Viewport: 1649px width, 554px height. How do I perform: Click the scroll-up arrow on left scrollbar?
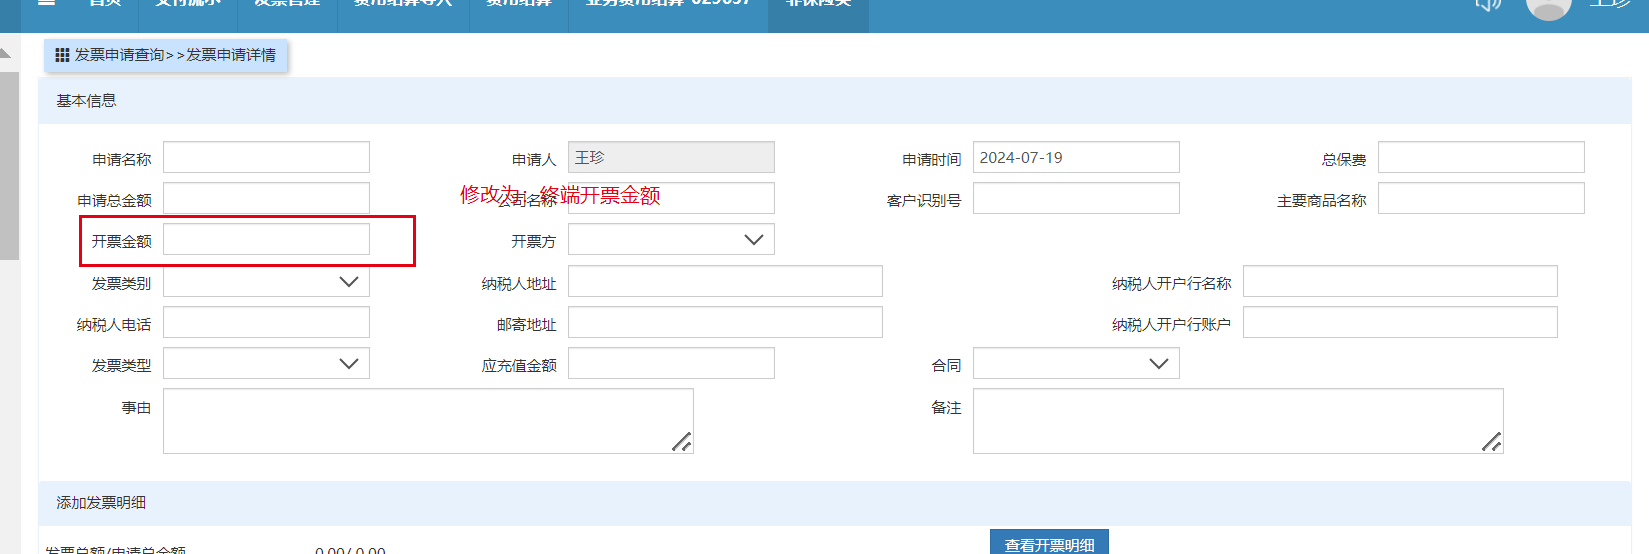(x=6, y=53)
